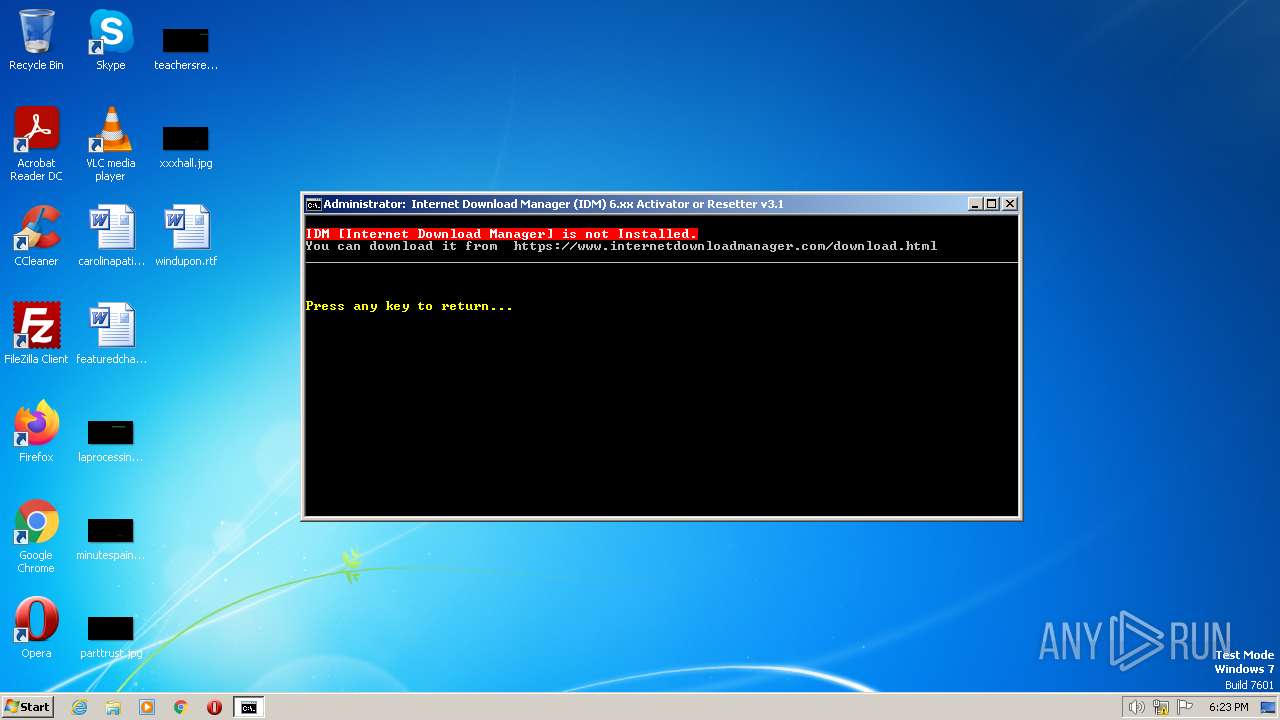Click the Chrome icon in the taskbar
Screen dimensions: 1280x720
click(x=181, y=707)
